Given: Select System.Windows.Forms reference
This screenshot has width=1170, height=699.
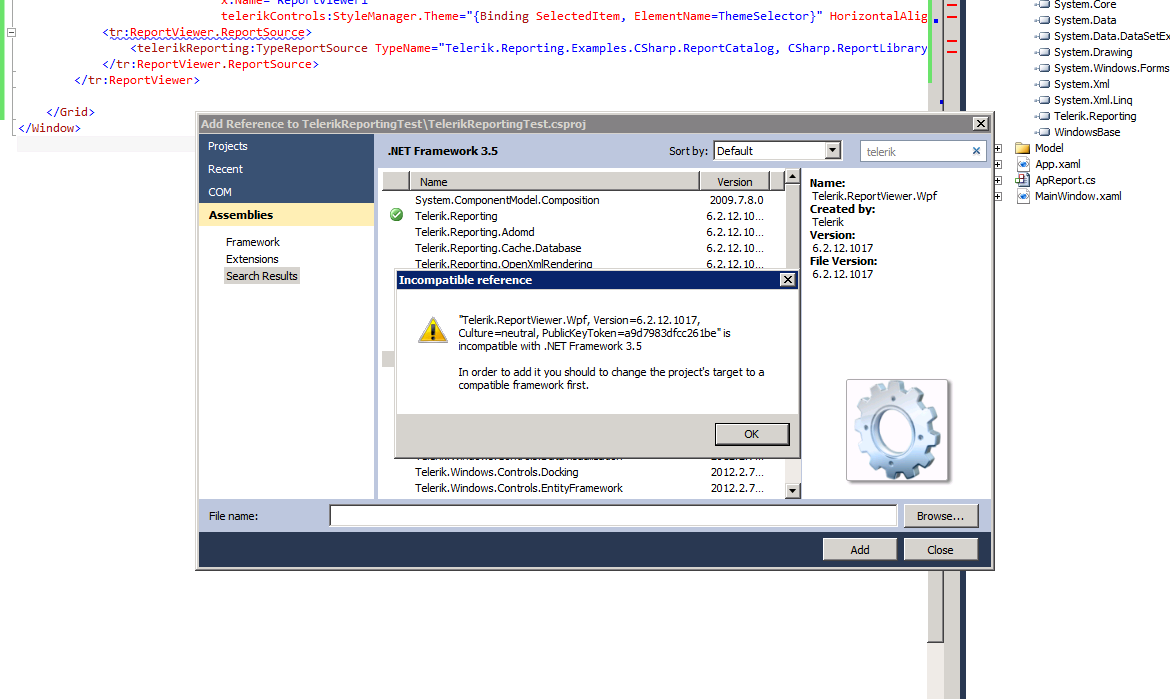Looking at the screenshot, I should click(x=1111, y=68).
